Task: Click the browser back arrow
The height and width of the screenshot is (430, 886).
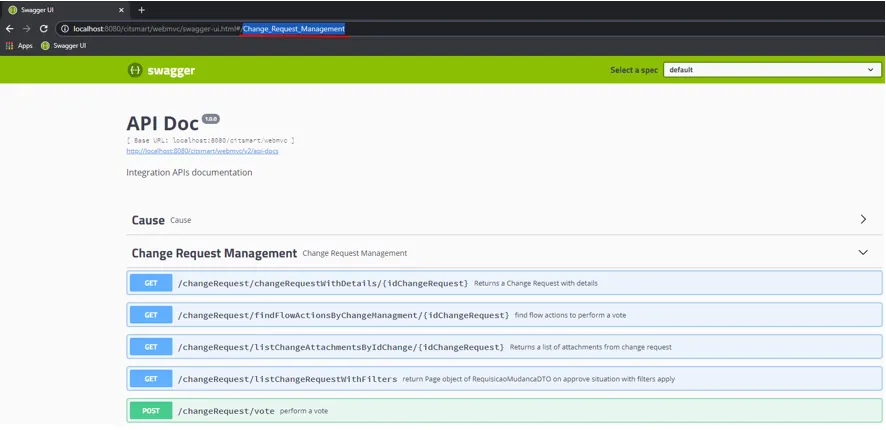Action: [x=10, y=29]
